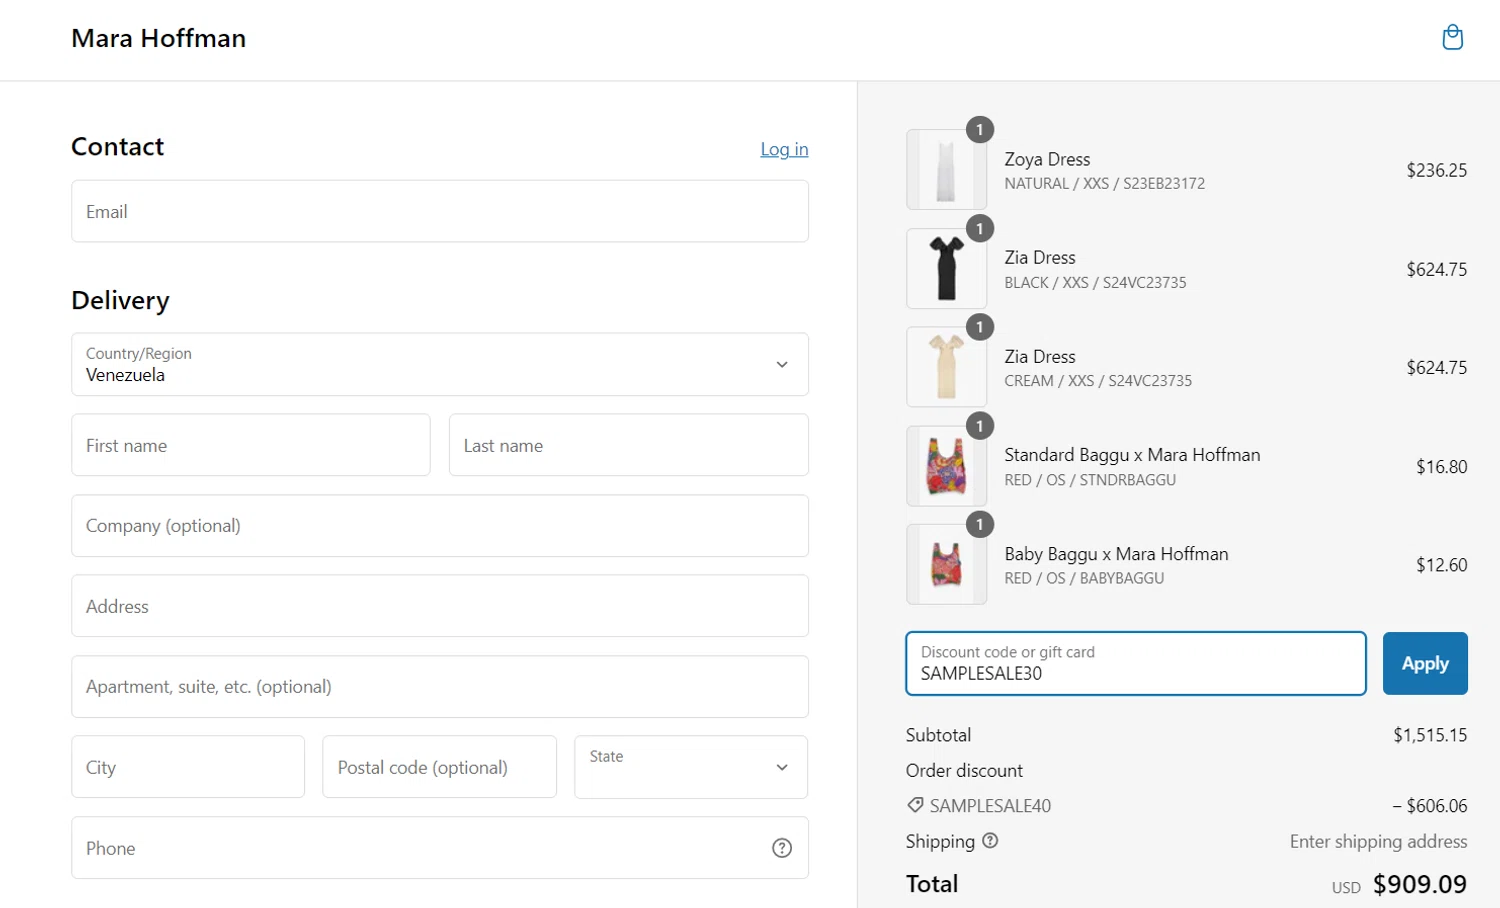This screenshot has height=908, width=1500.
Task: Click the 'Zoya Dress' product name
Action: [1047, 159]
